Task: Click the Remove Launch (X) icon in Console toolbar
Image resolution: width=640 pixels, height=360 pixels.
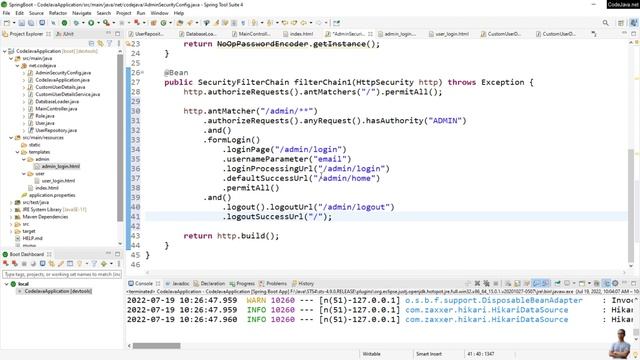Action: pos(477,283)
